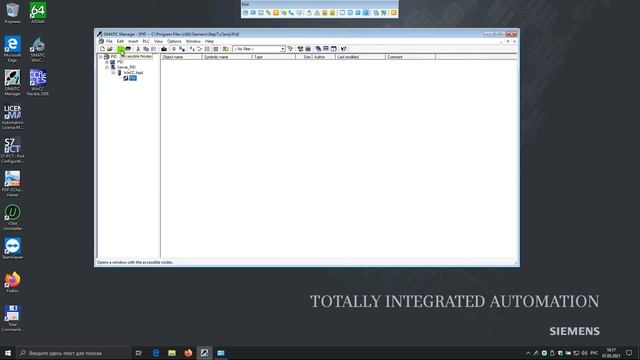The image size is (640, 360).
Task: Cut selection with the scissors toolbar icon
Action: [138, 49]
